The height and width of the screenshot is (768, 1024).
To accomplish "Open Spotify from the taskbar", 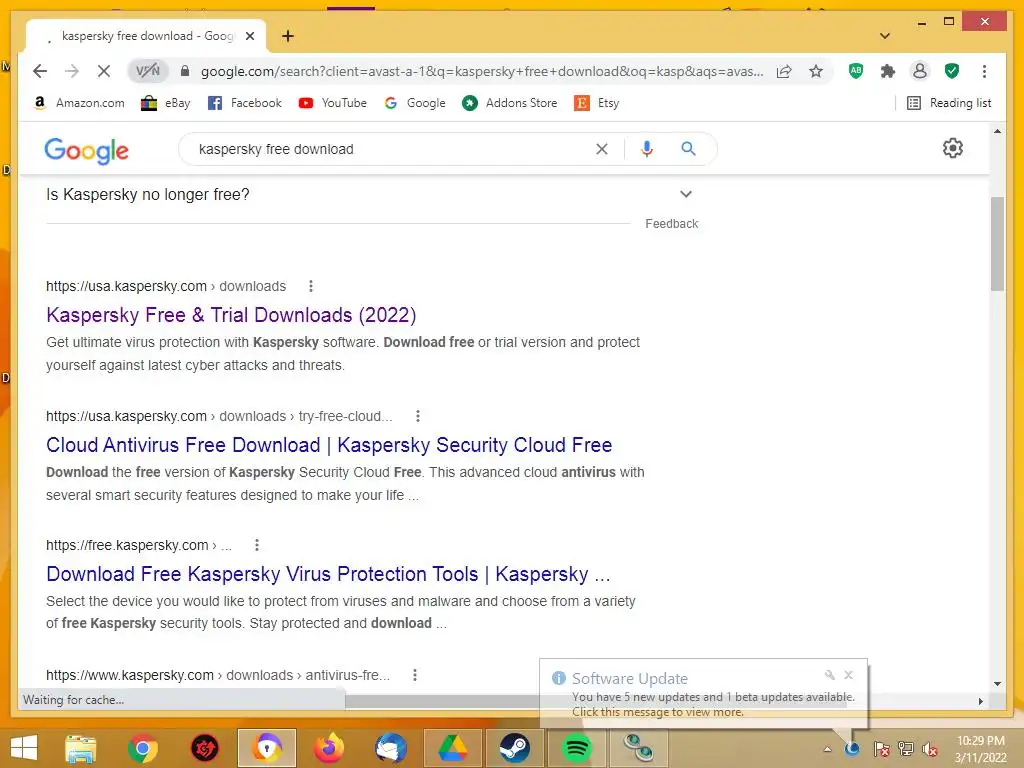I will [x=576, y=748].
